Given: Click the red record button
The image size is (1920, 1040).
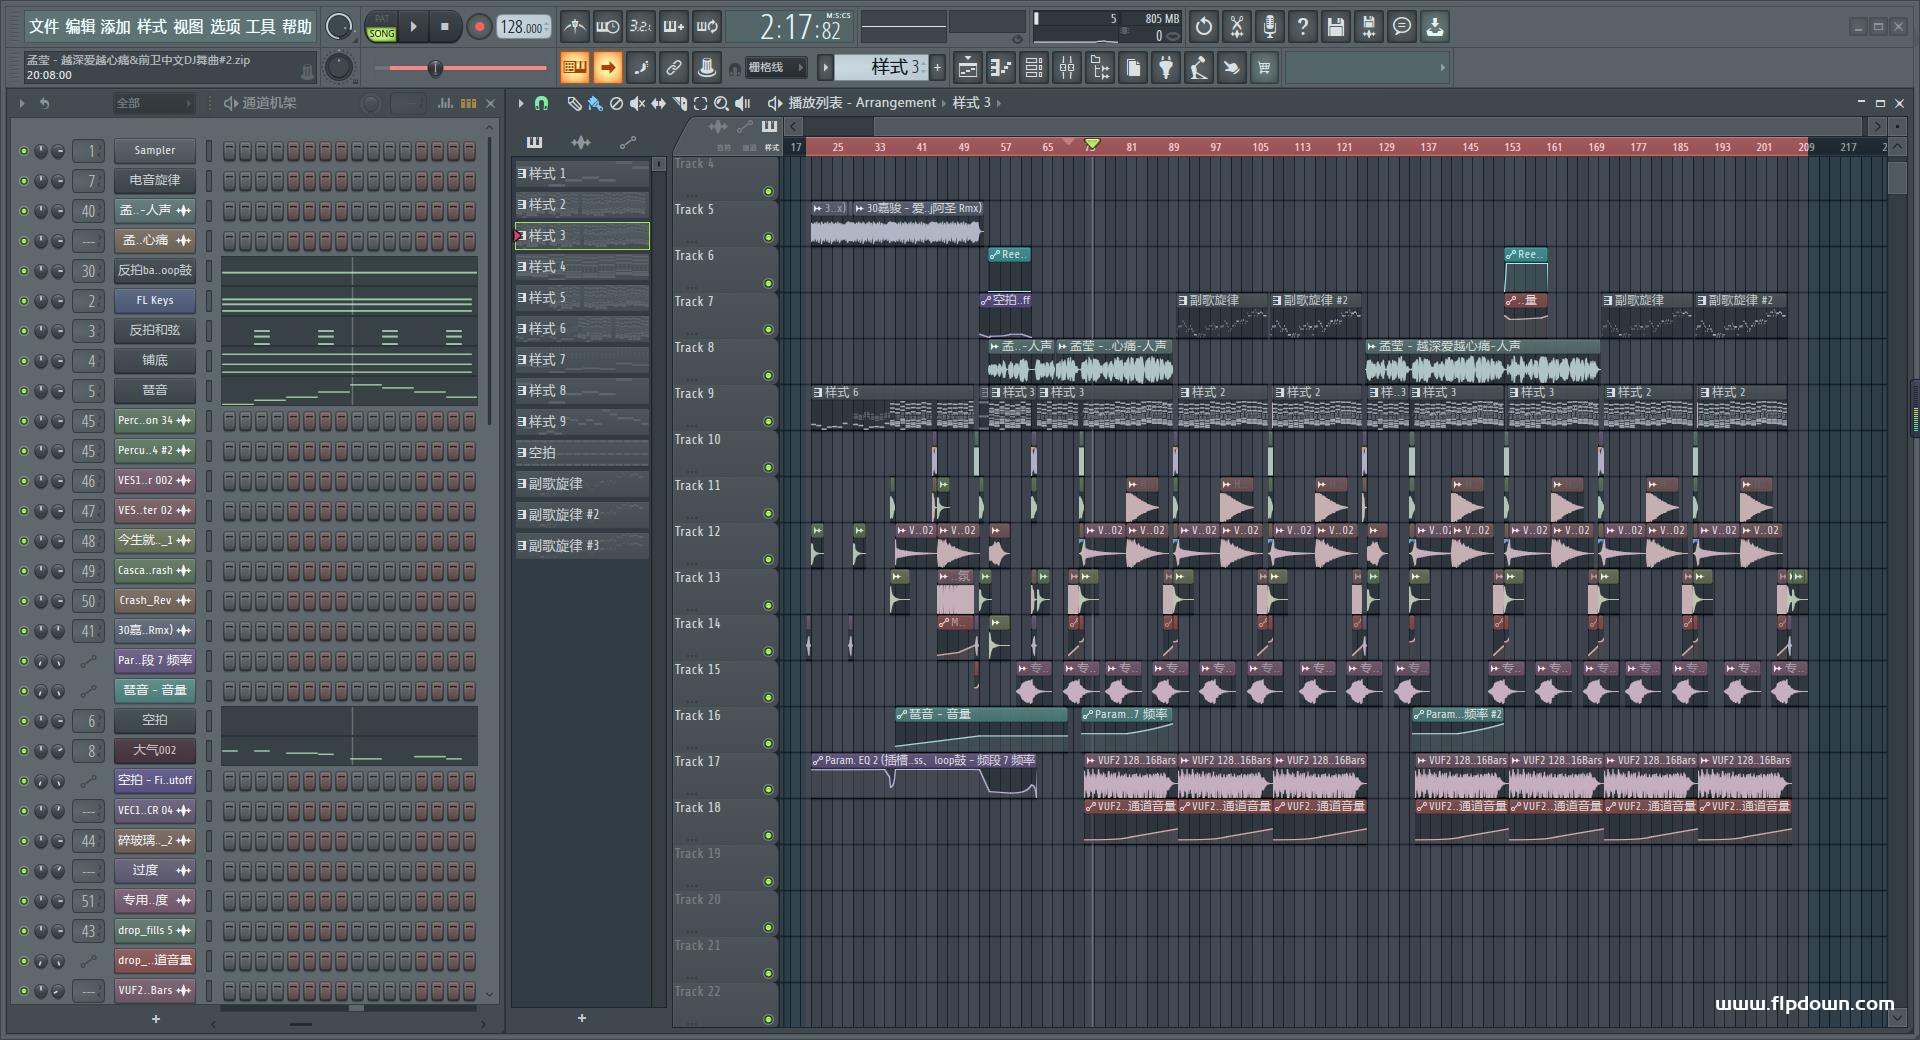Looking at the screenshot, I should point(479,27).
